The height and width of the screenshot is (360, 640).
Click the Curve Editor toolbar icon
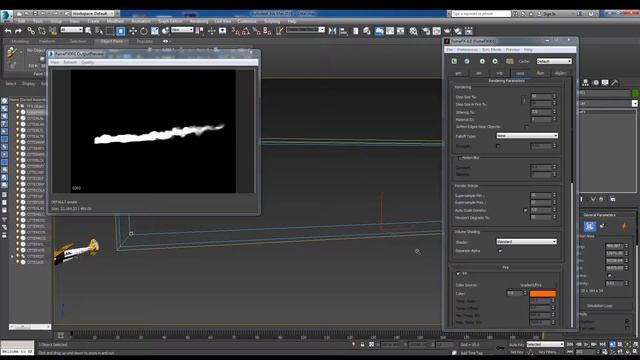point(390,31)
